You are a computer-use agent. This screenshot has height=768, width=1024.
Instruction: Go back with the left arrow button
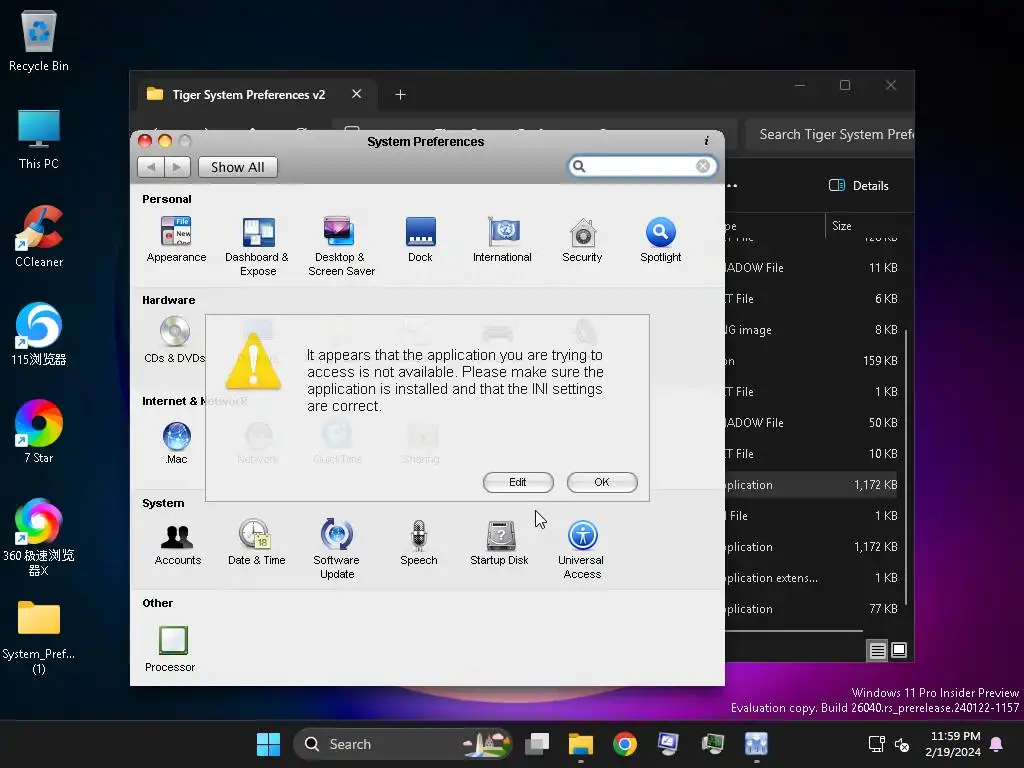[x=151, y=167]
